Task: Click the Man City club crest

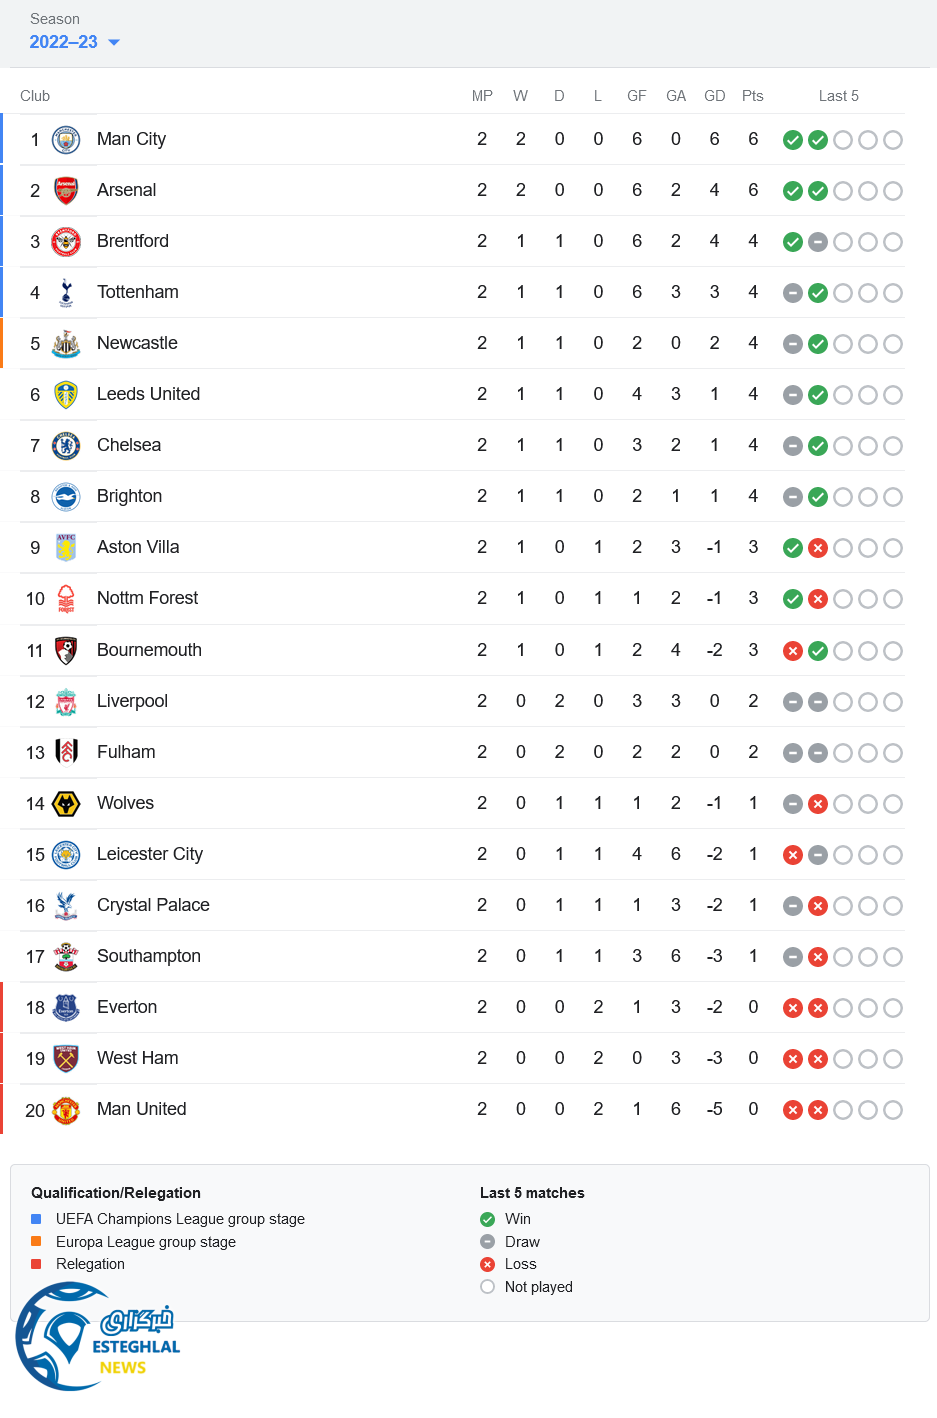Action: (66, 140)
